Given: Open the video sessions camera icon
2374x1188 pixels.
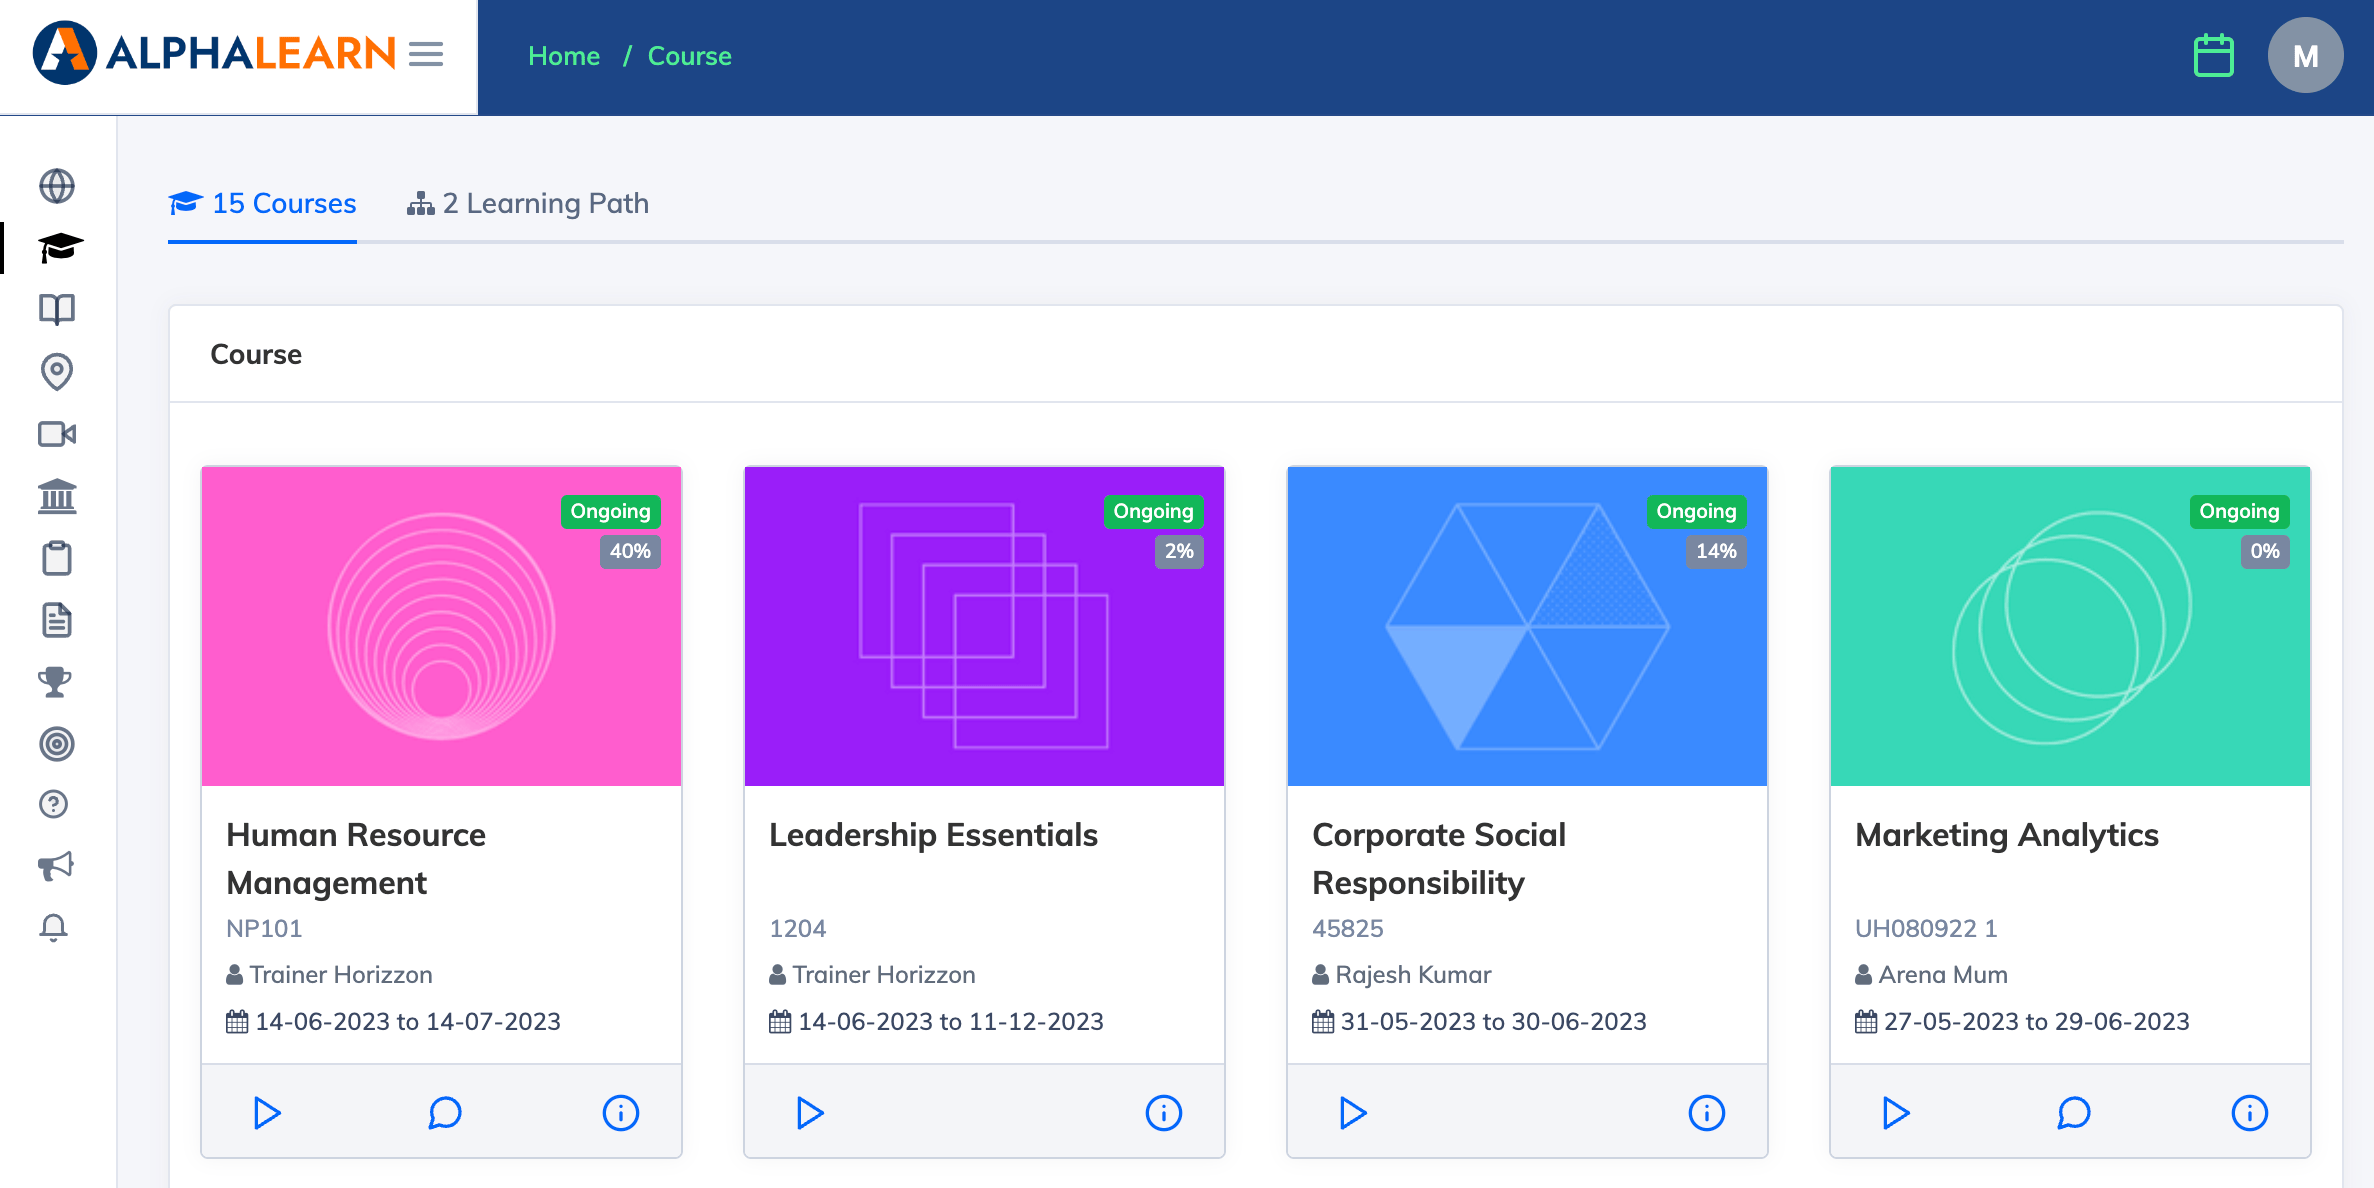Looking at the screenshot, I should click(57, 434).
